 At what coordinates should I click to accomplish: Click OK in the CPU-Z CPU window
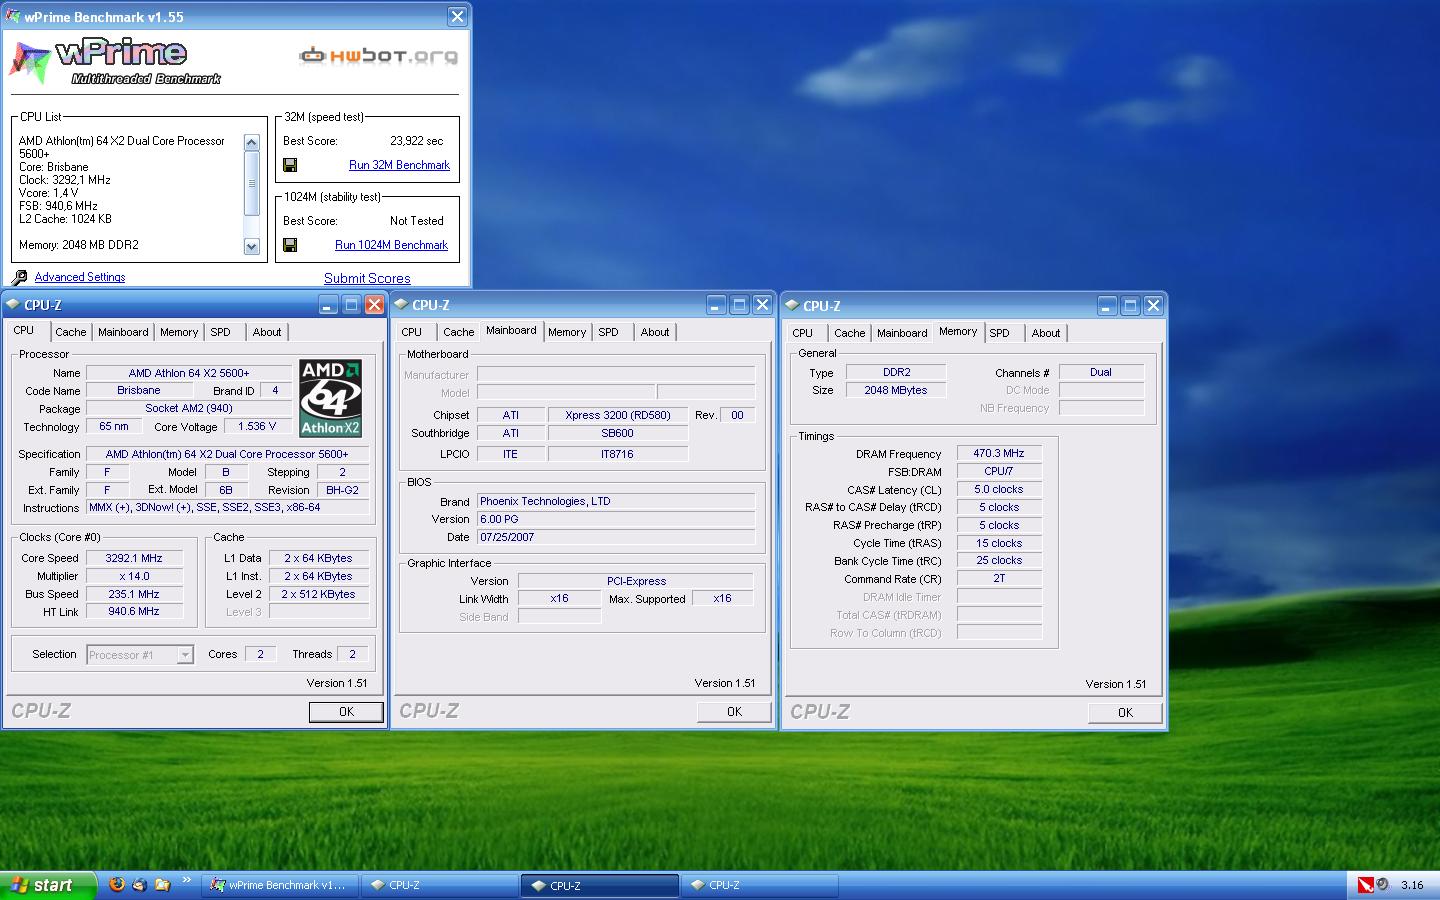click(346, 712)
